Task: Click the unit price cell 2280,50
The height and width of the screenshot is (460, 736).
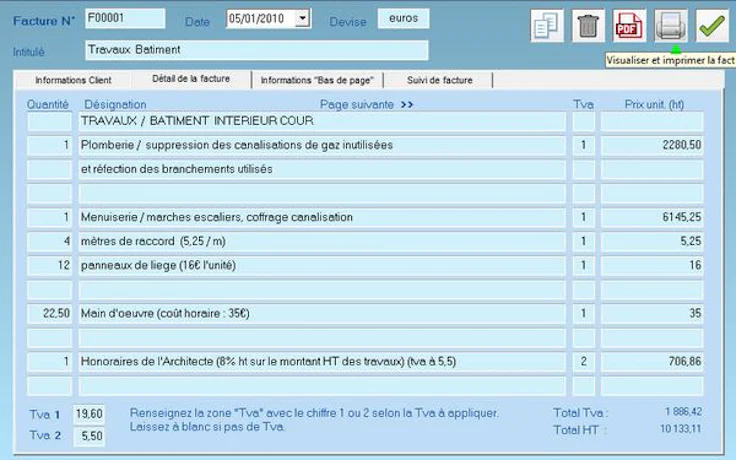Action: [x=652, y=146]
